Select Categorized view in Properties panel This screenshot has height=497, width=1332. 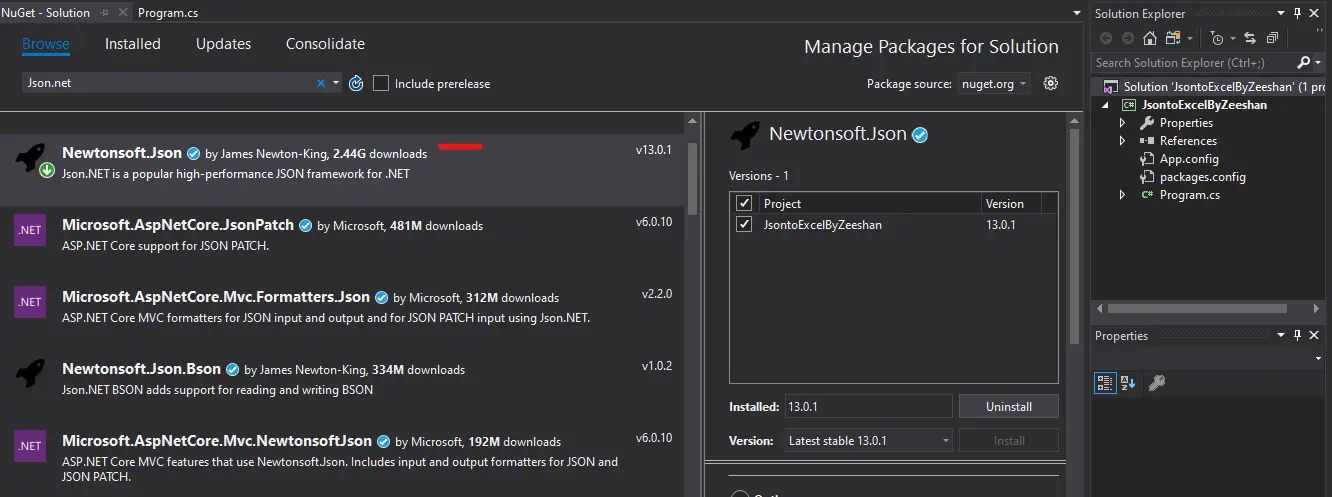(x=1105, y=382)
